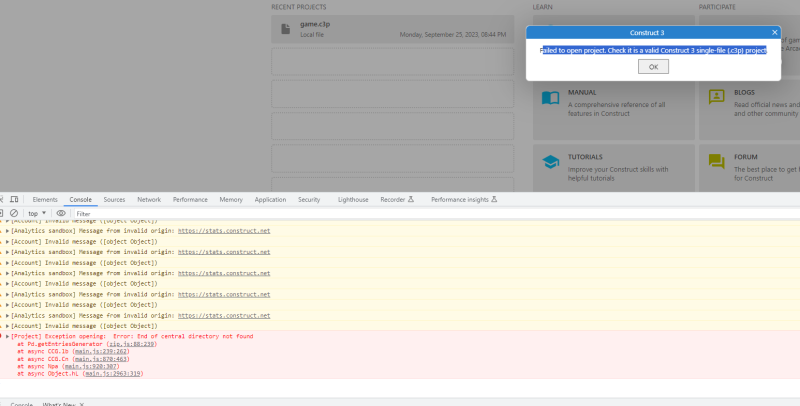Open the main.js:239:262 source link
The width and height of the screenshot is (800, 406).
tap(101, 351)
